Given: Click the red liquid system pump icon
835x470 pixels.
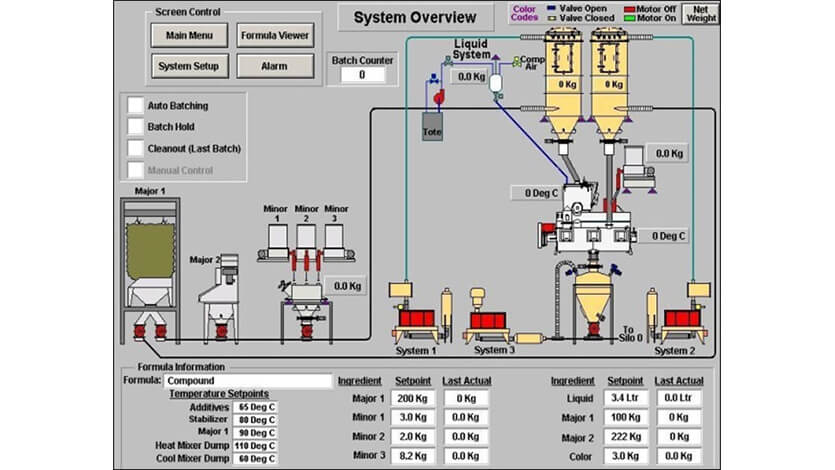Looking at the screenshot, I should coord(437,93).
